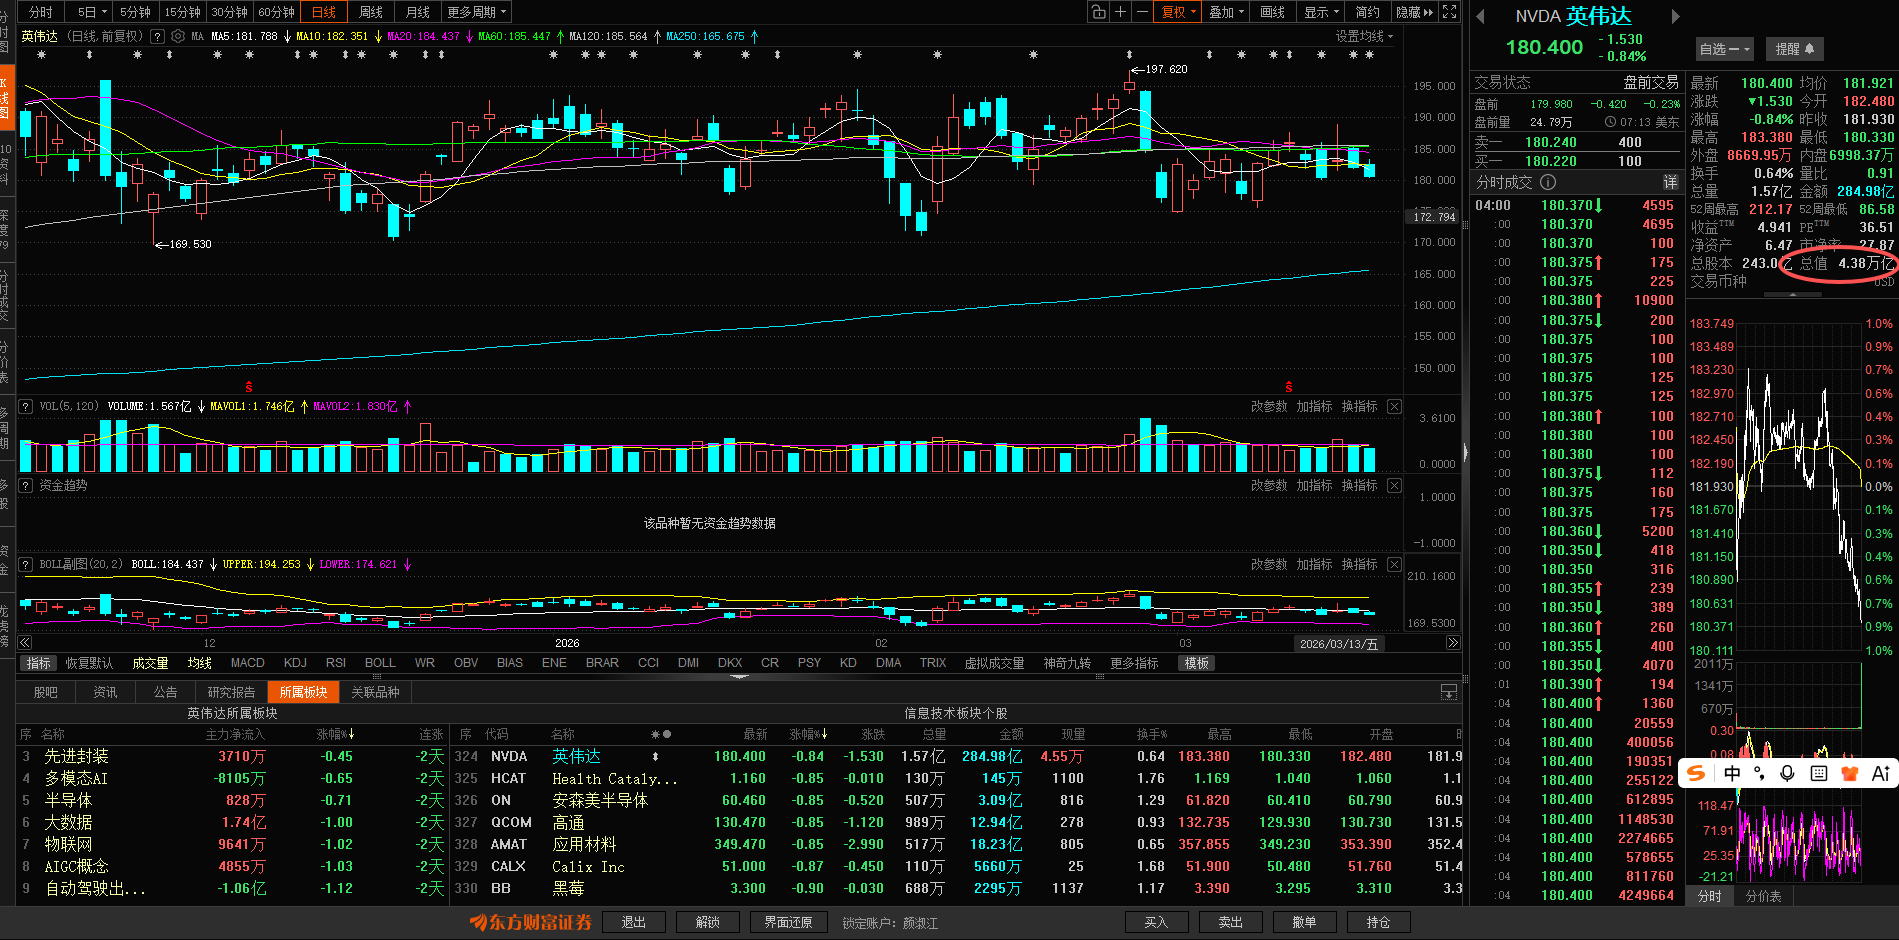Screen dimensions: 1899x940
Task: Toggle the 均线 moving average indicator
Action: click(x=200, y=663)
